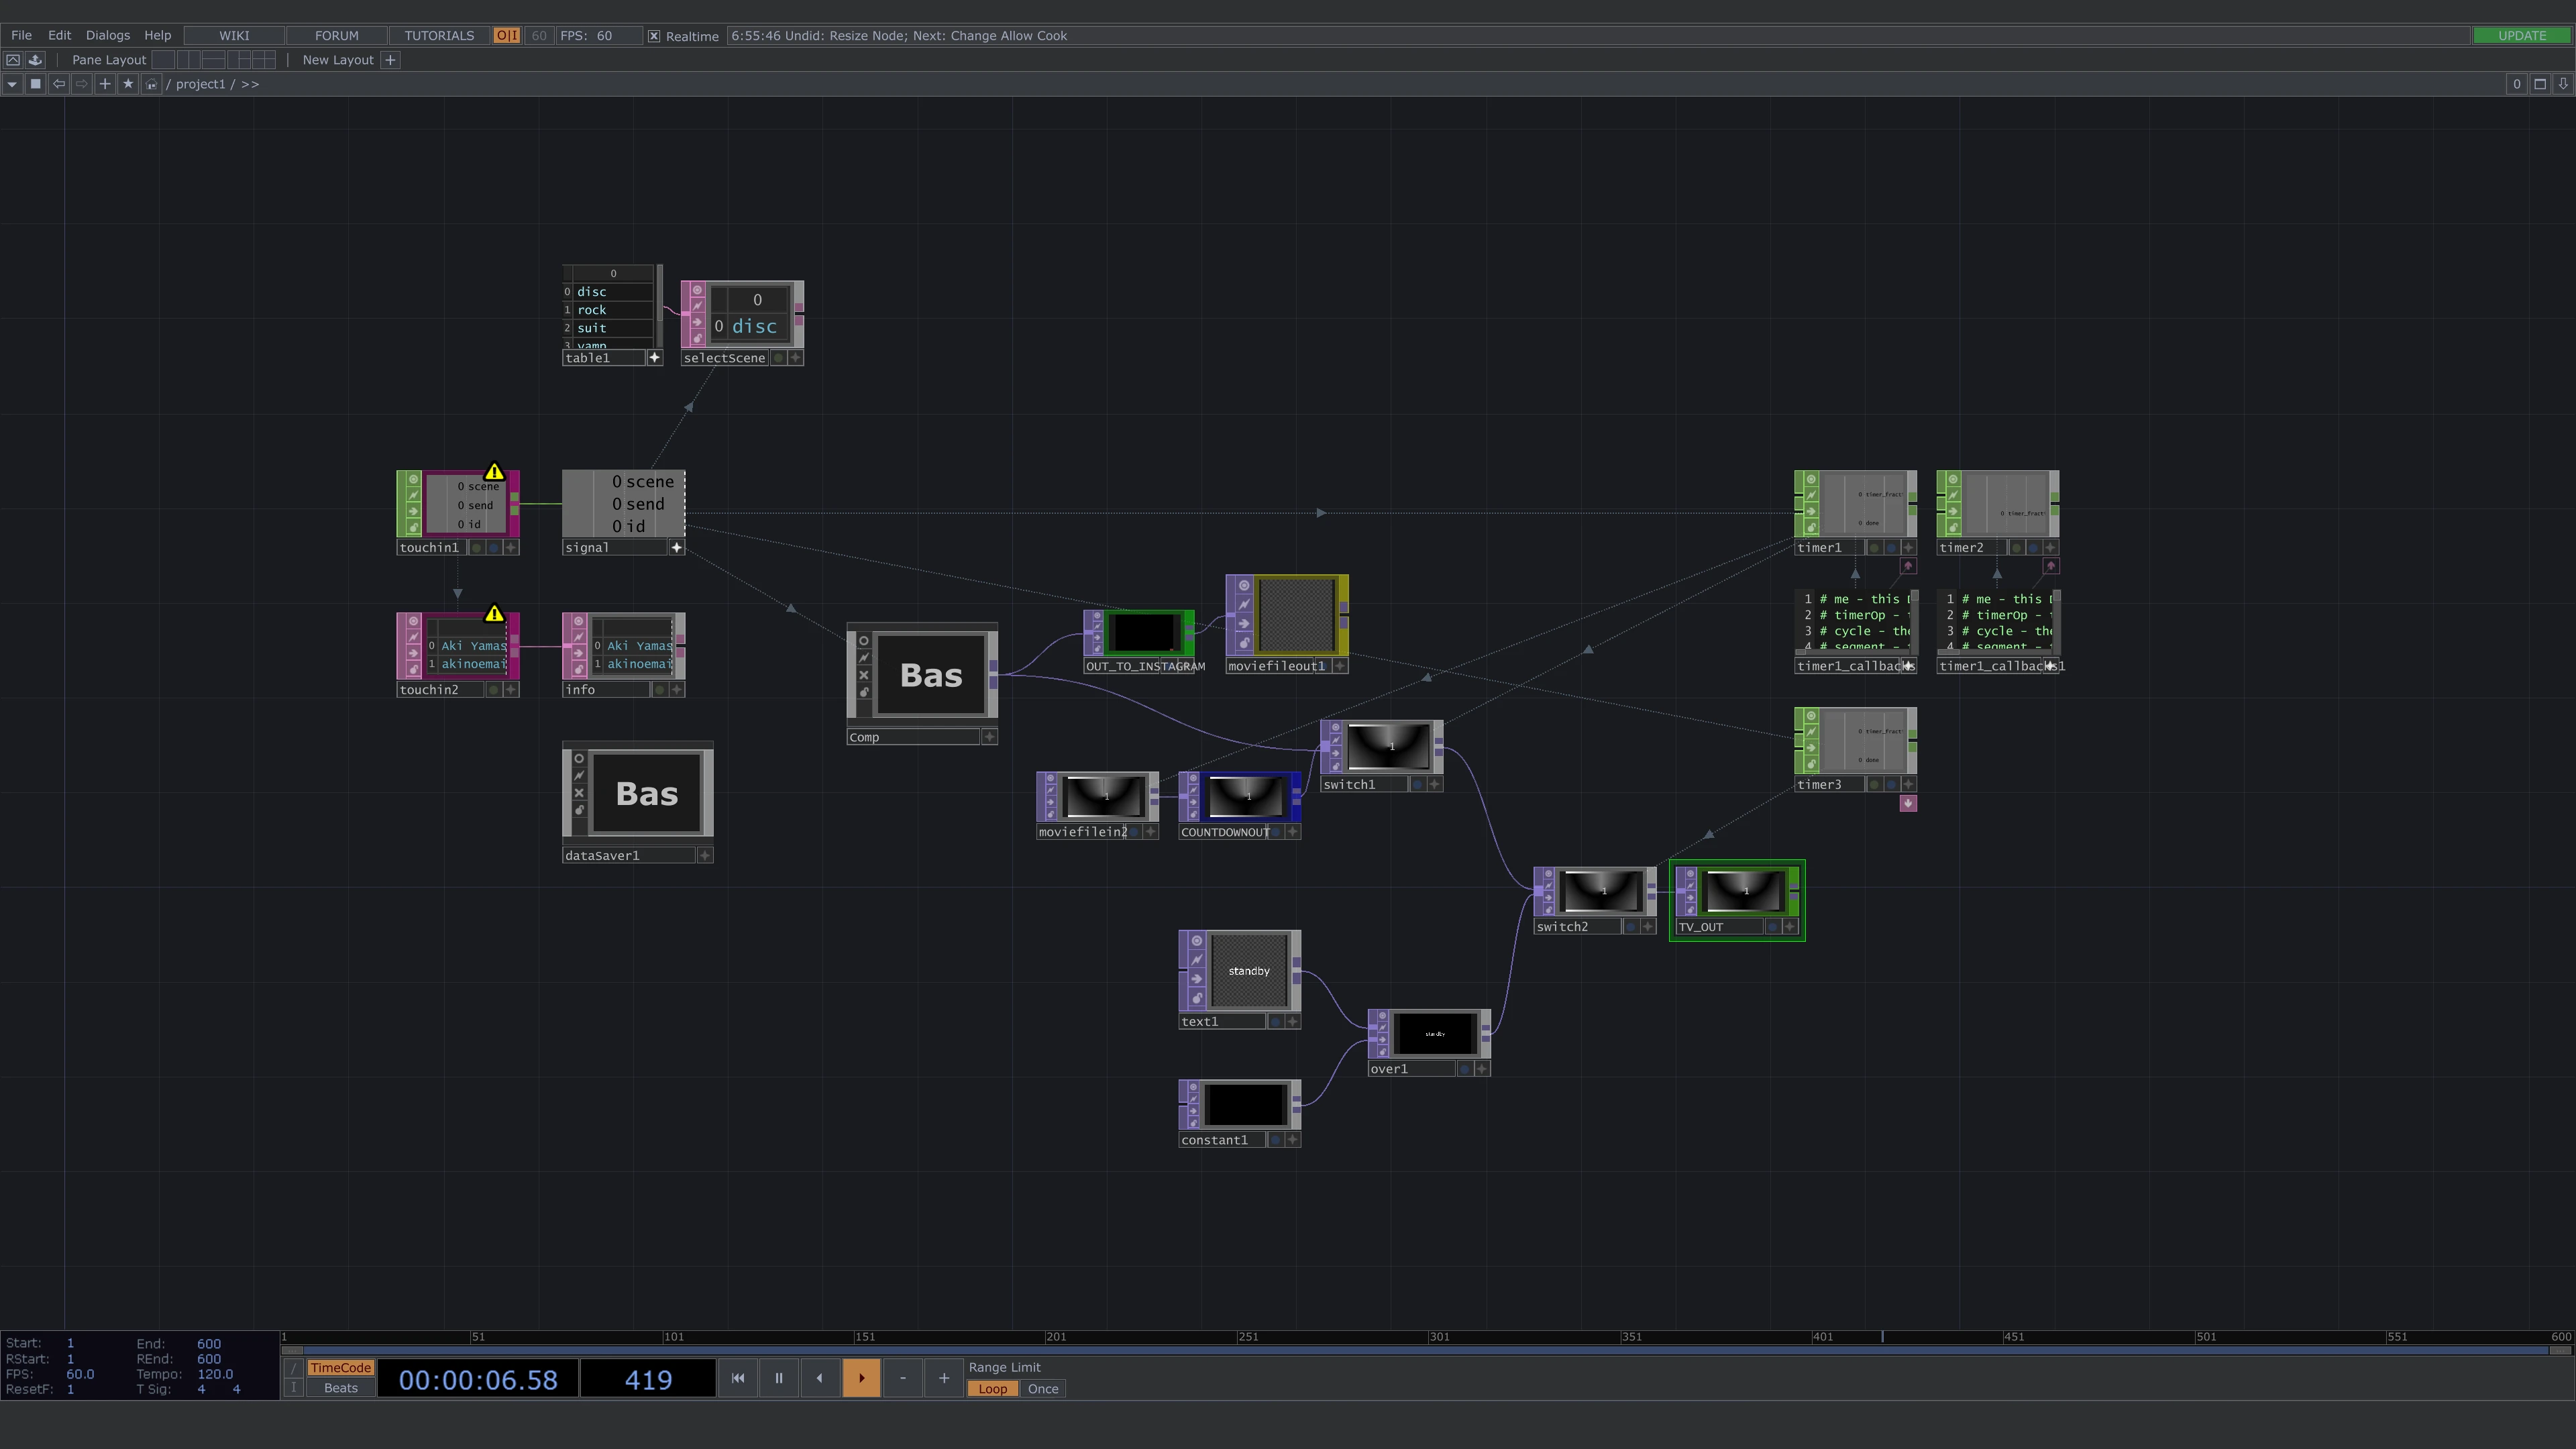2576x1449 pixels.
Task: Select the two-column pane layout icon
Action: (x=188, y=60)
